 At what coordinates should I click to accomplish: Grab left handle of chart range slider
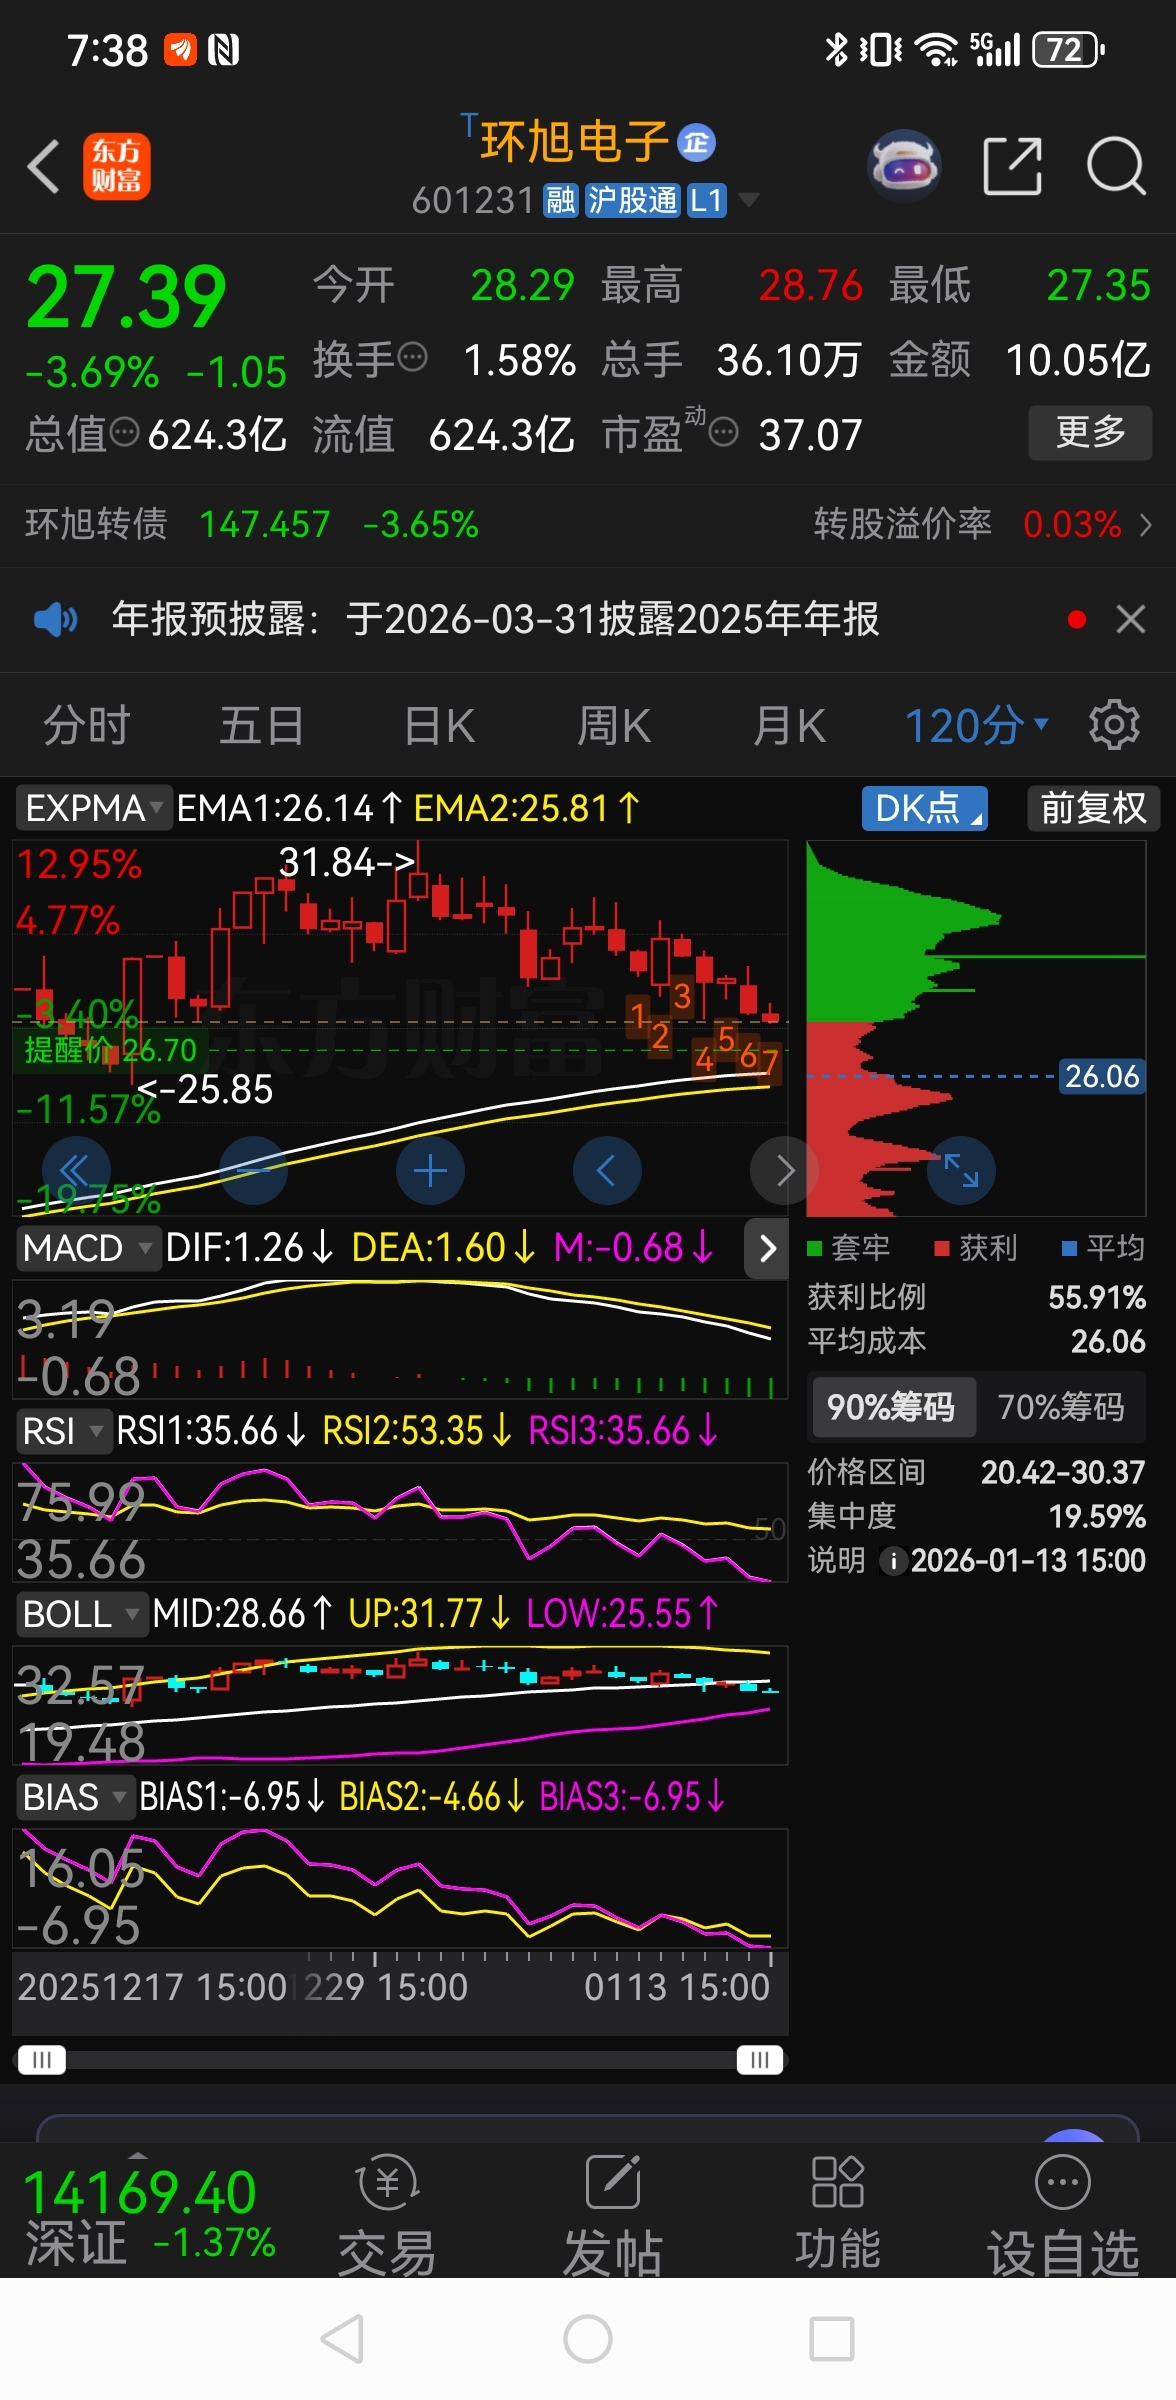point(42,2059)
